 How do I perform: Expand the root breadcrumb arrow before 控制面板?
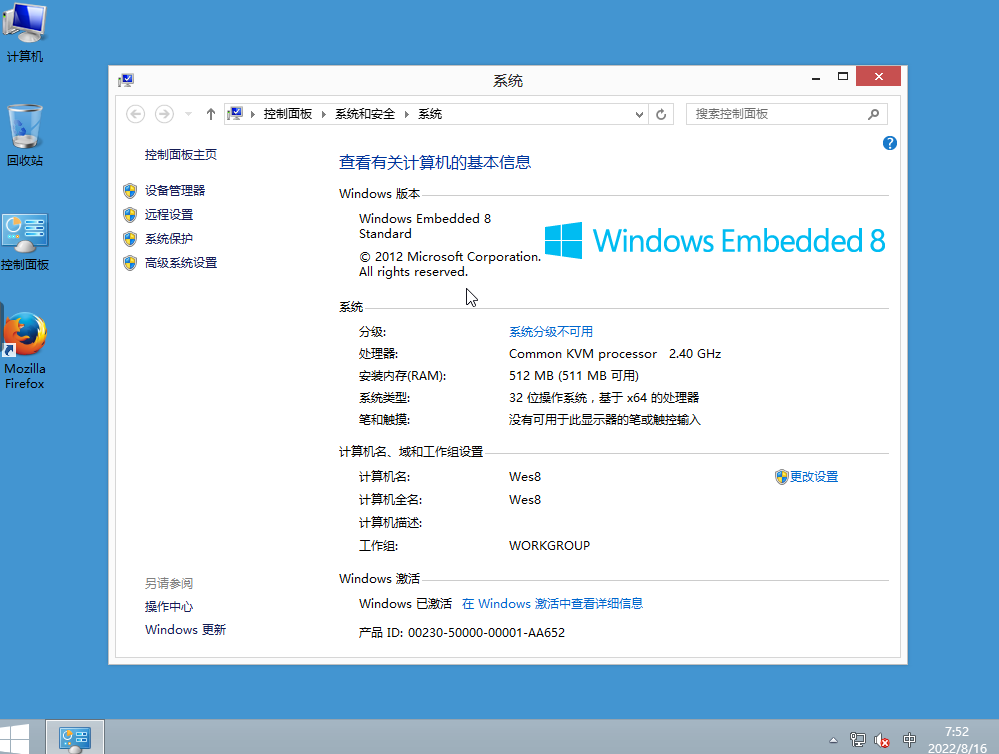tap(253, 114)
